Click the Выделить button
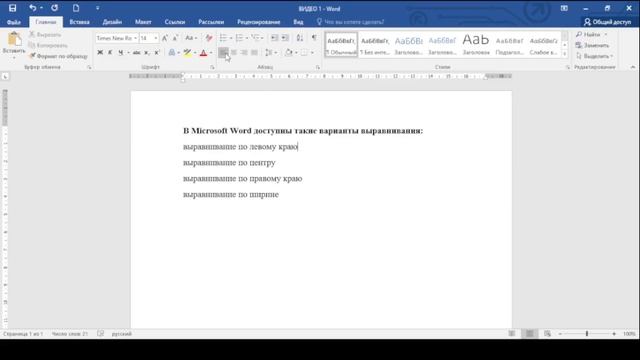The height and width of the screenshot is (360, 640). pyautogui.click(x=594, y=56)
